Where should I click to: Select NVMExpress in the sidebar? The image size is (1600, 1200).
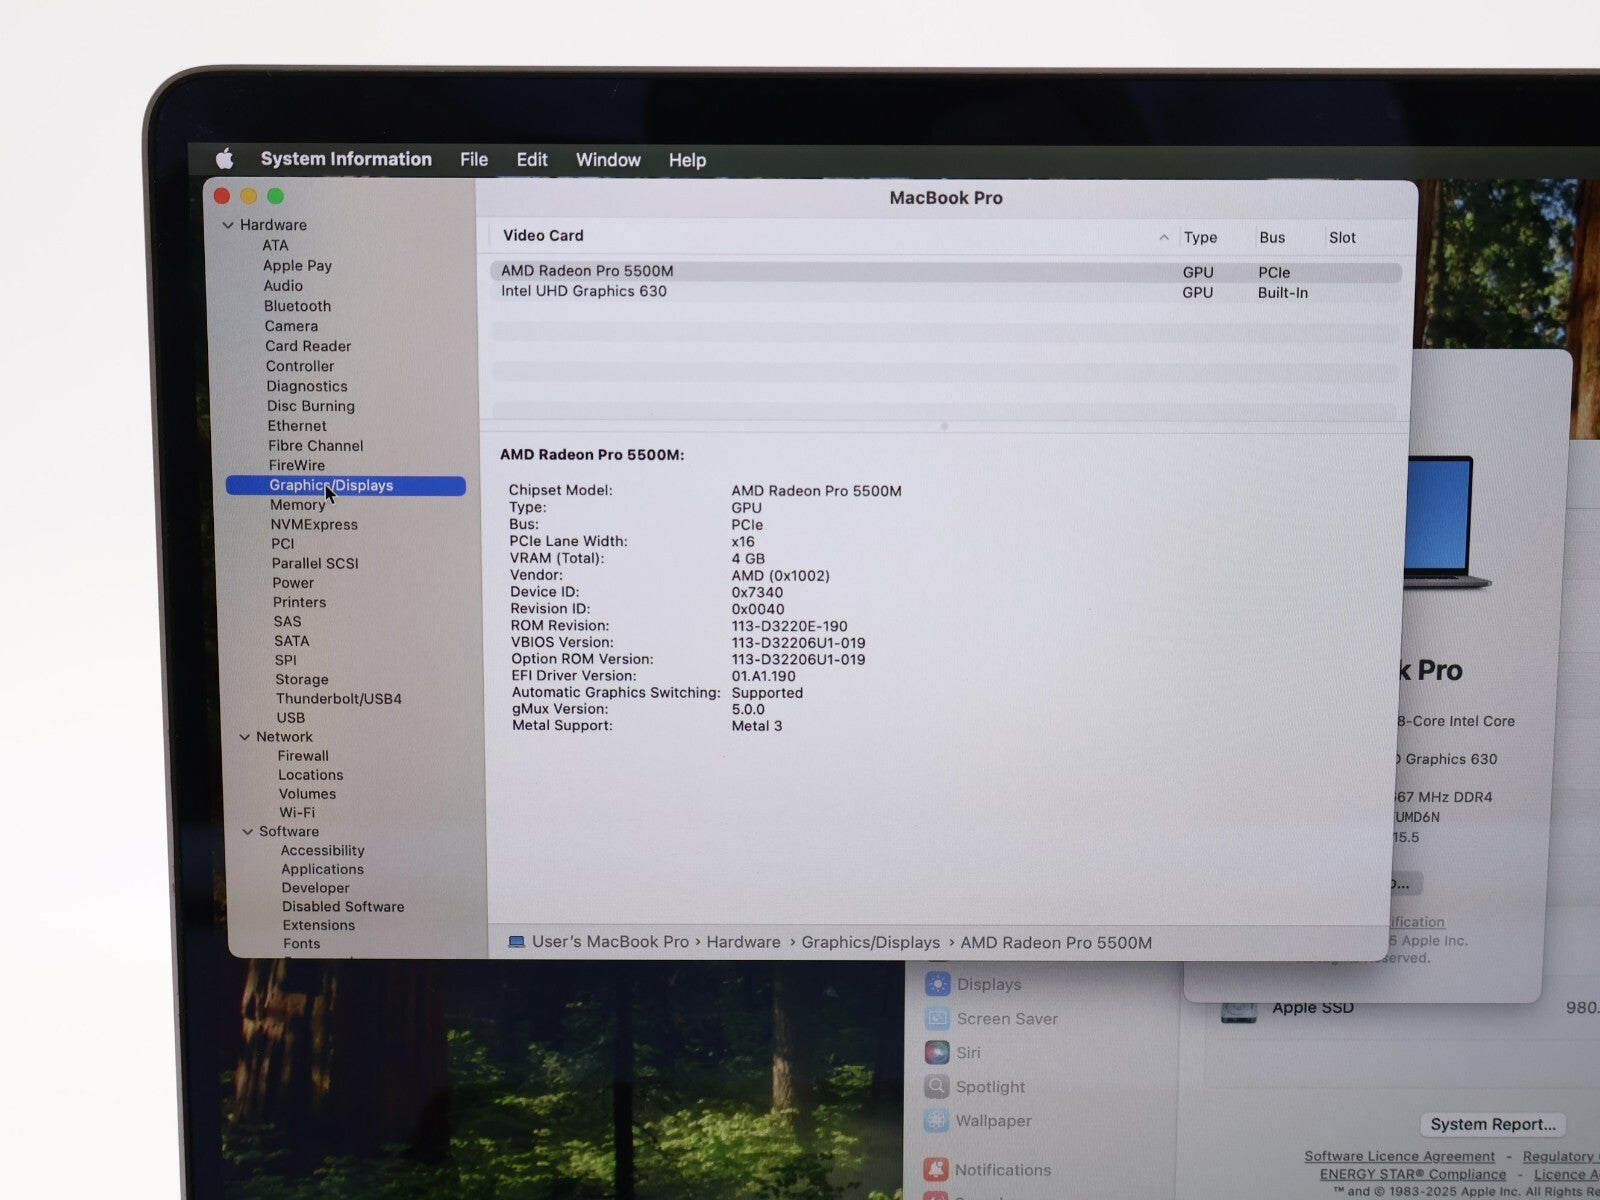(314, 524)
